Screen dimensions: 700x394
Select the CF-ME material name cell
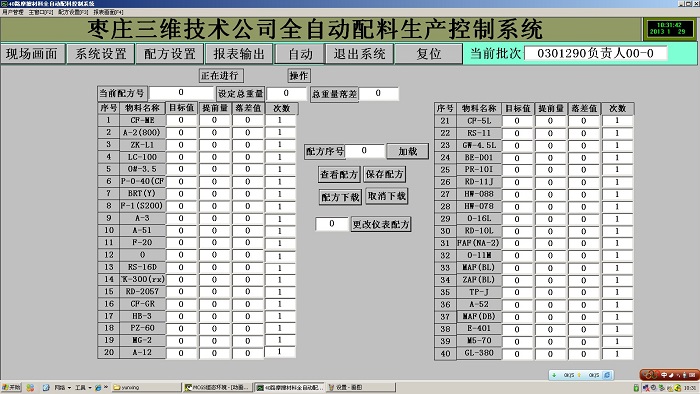coord(142,120)
